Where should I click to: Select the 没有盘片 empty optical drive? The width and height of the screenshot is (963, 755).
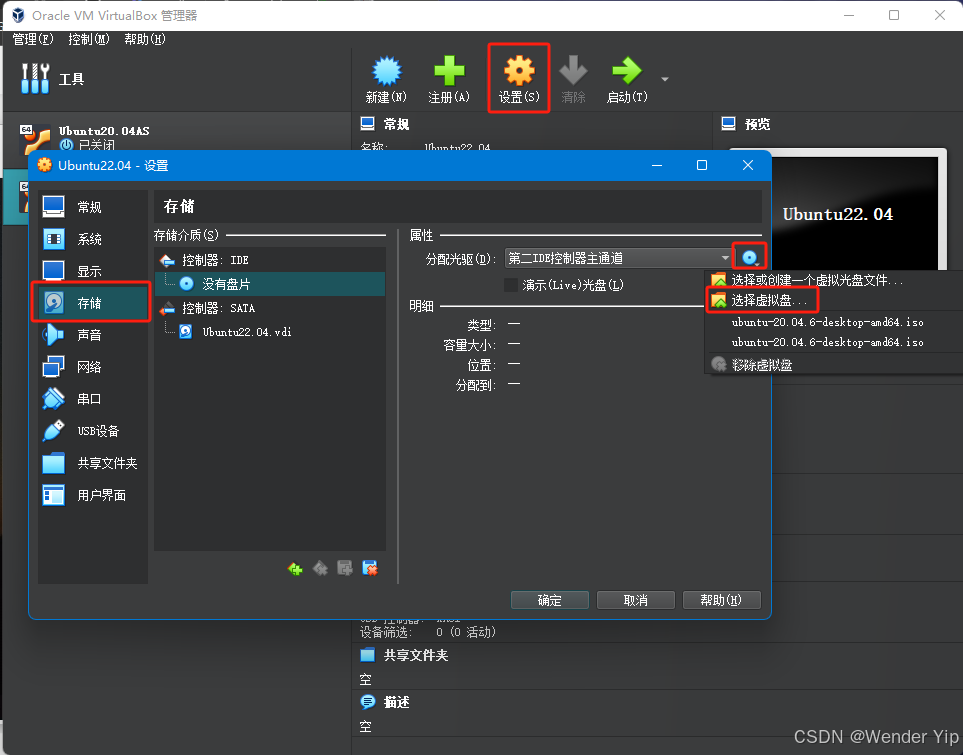click(270, 284)
